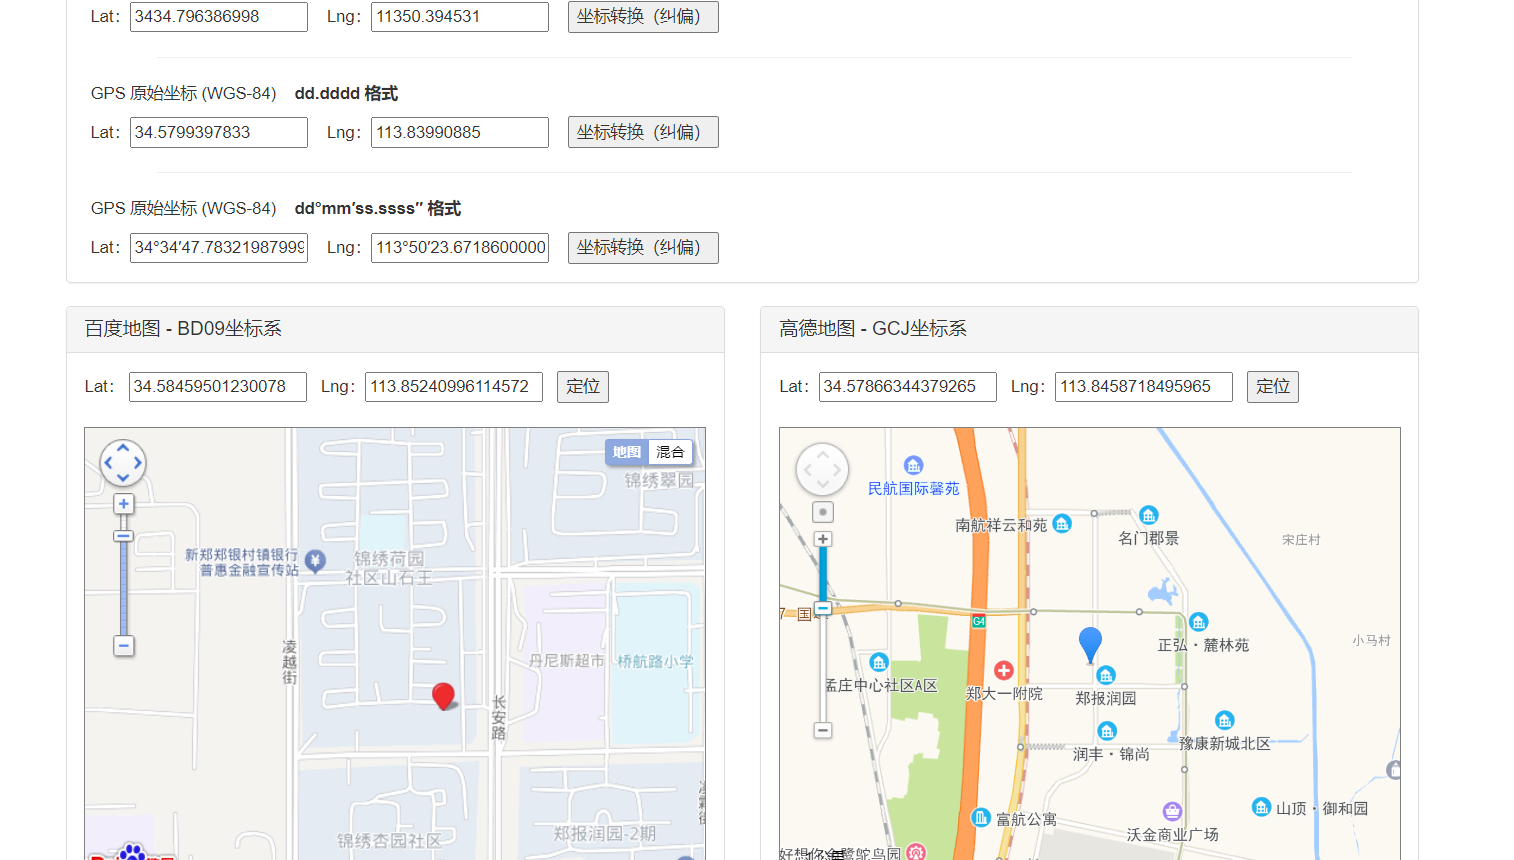Click the 百度地图 - BD09坐标系 panel heading
Screen dimensions: 1514x860
[183, 329]
